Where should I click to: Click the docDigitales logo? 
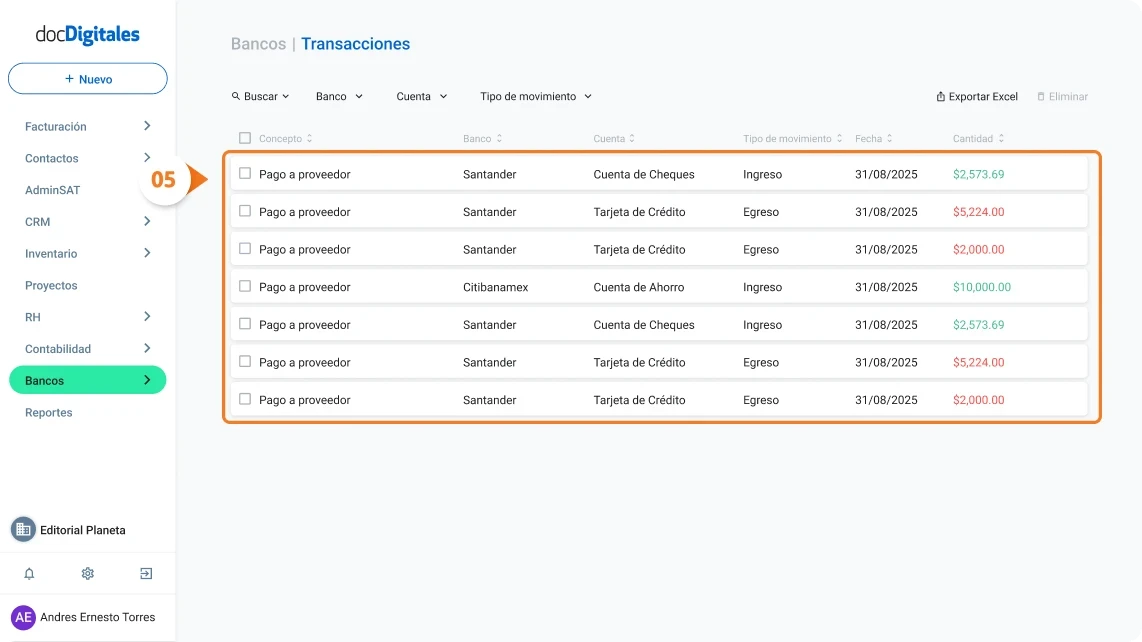pyautogui.click(x=86, y=33)
